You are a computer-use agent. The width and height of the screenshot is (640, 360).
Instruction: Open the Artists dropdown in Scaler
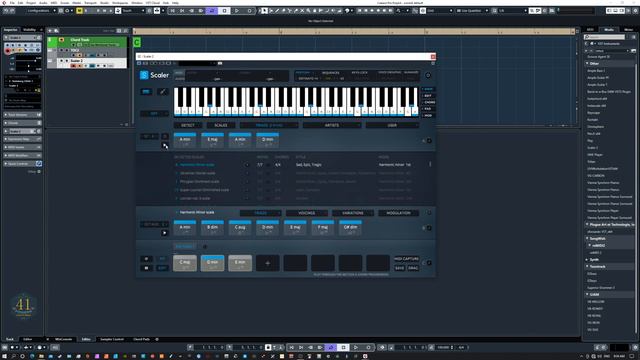click(331, 125)
